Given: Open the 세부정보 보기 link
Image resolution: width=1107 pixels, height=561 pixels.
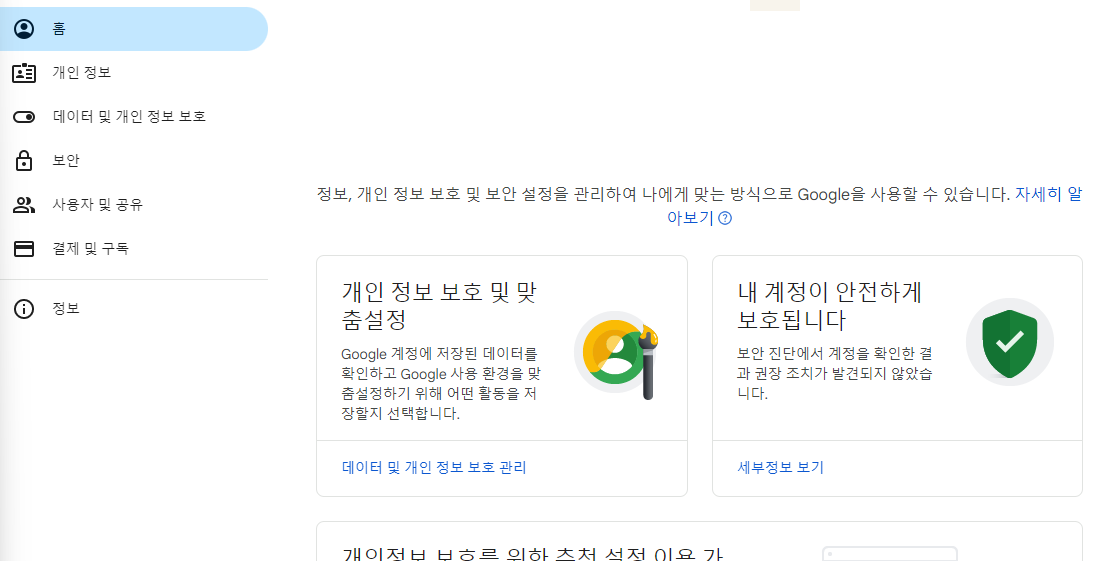Looking at the screenshot, I should coord(781,467).
